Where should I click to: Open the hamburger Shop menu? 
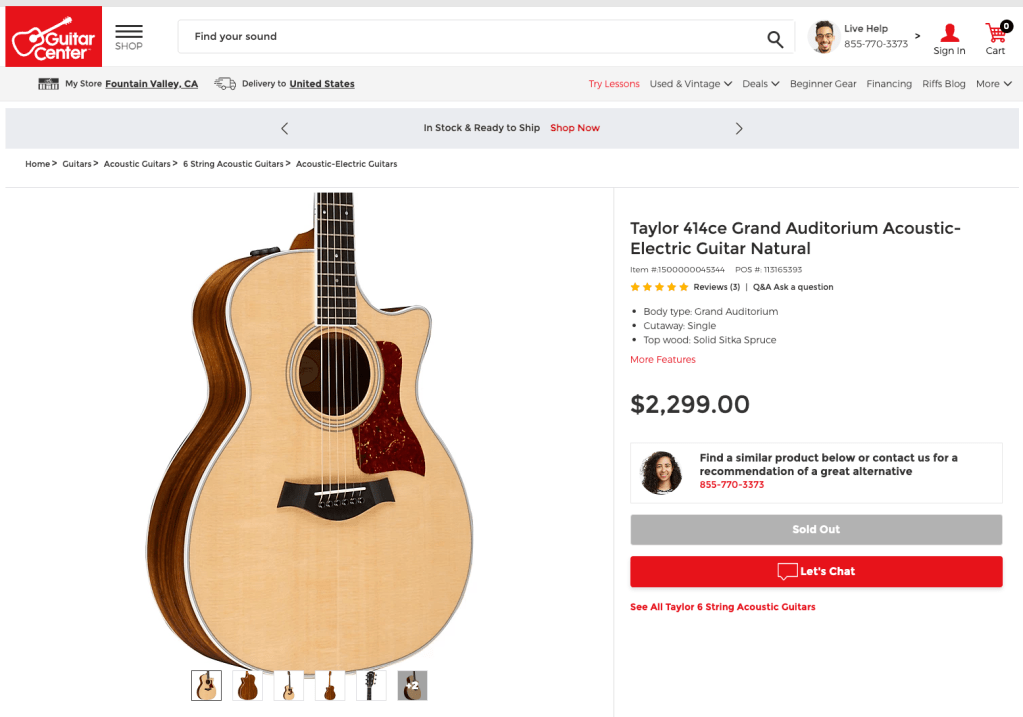pos(129,37)
